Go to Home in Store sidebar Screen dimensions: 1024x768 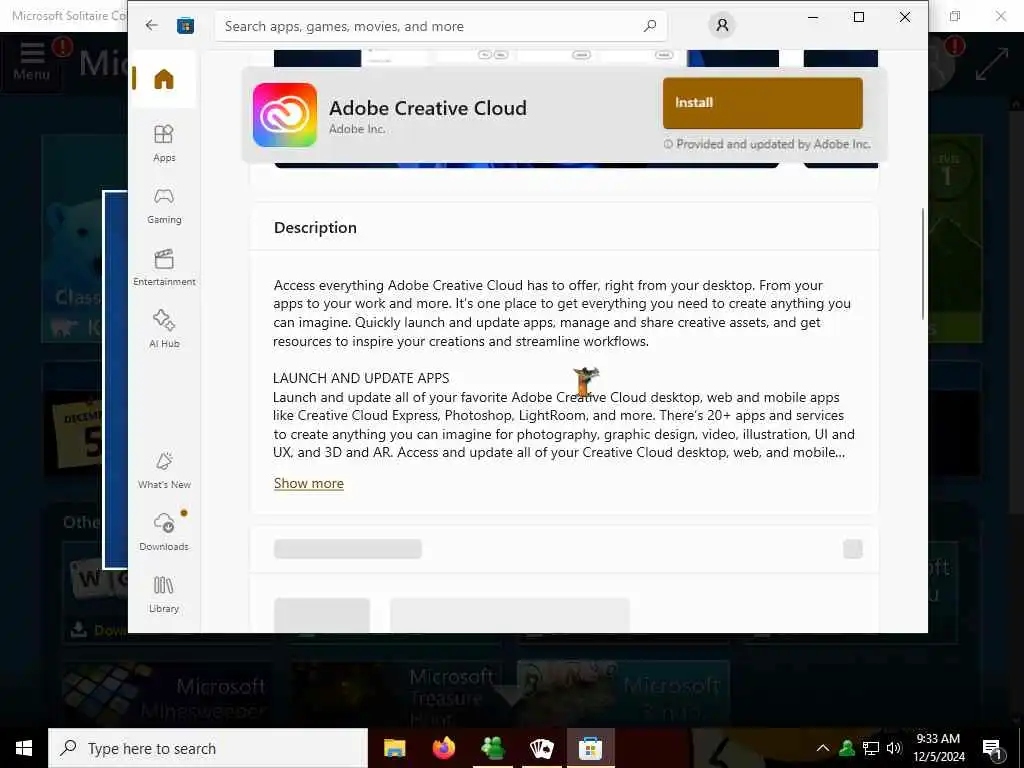[164, 79]
